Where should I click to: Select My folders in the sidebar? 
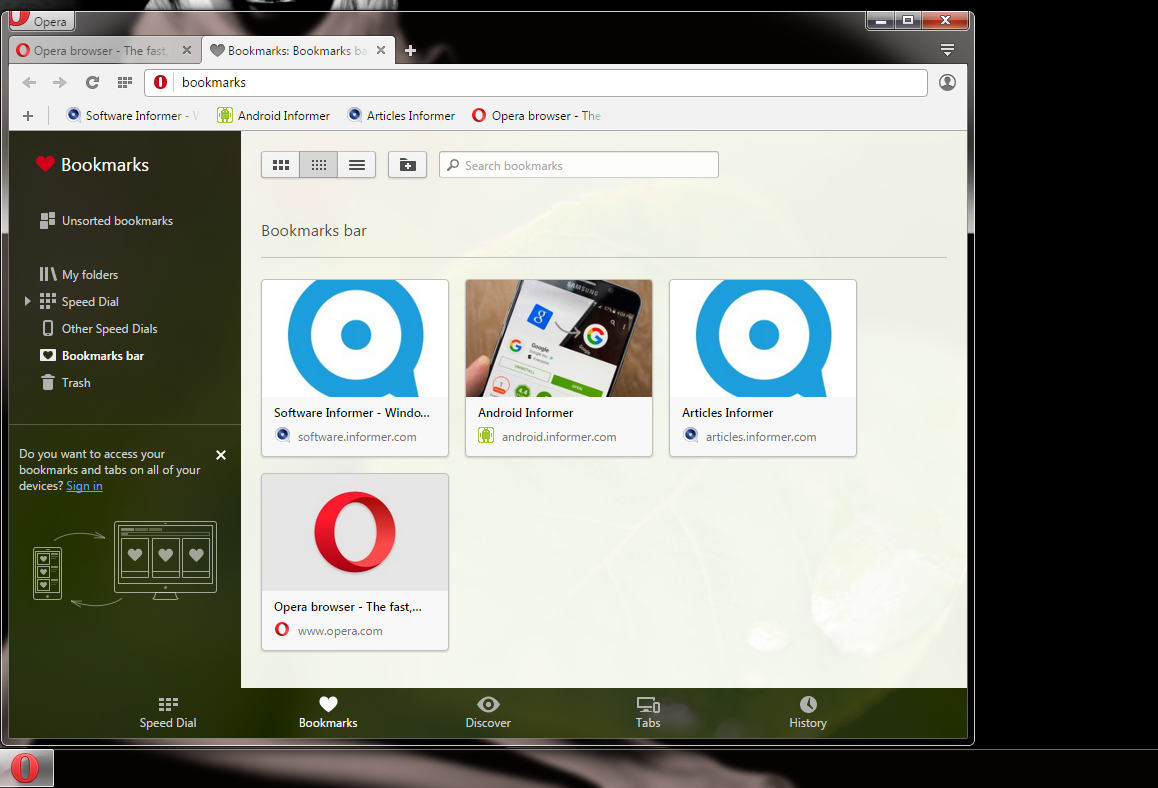click(79, 275)
